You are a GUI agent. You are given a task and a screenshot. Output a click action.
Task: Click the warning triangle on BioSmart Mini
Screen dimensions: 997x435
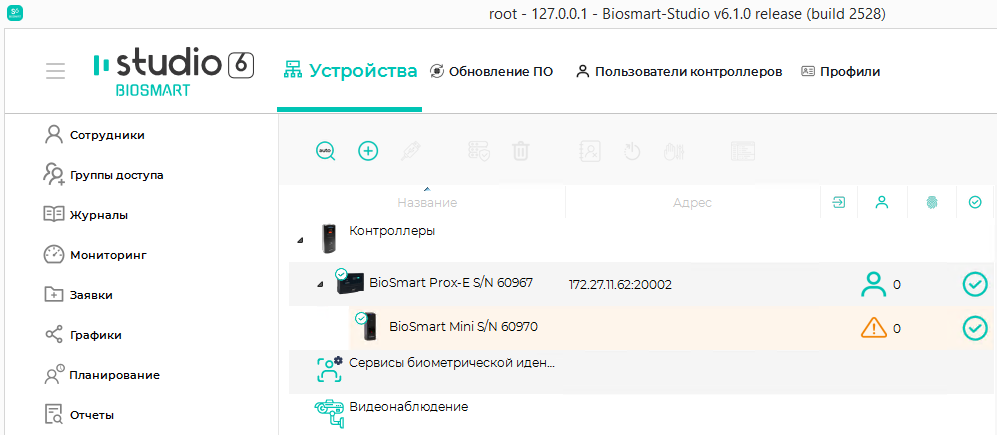pyautogui.click(x=874, y=327)
